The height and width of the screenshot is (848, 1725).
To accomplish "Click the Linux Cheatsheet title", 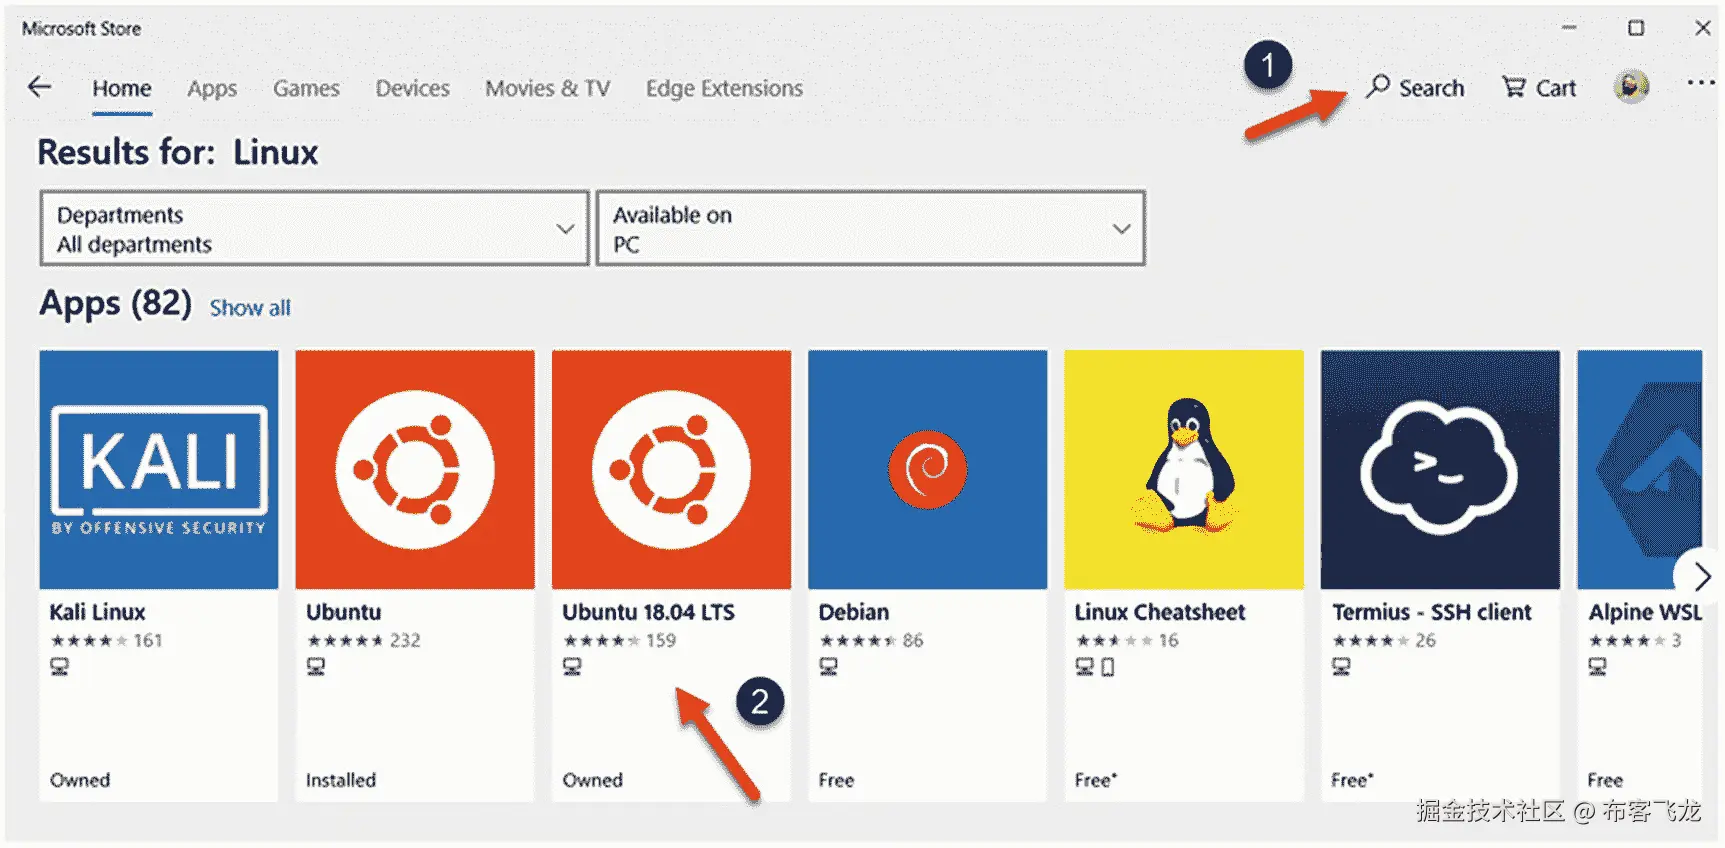I will [x=1160, y=612].
